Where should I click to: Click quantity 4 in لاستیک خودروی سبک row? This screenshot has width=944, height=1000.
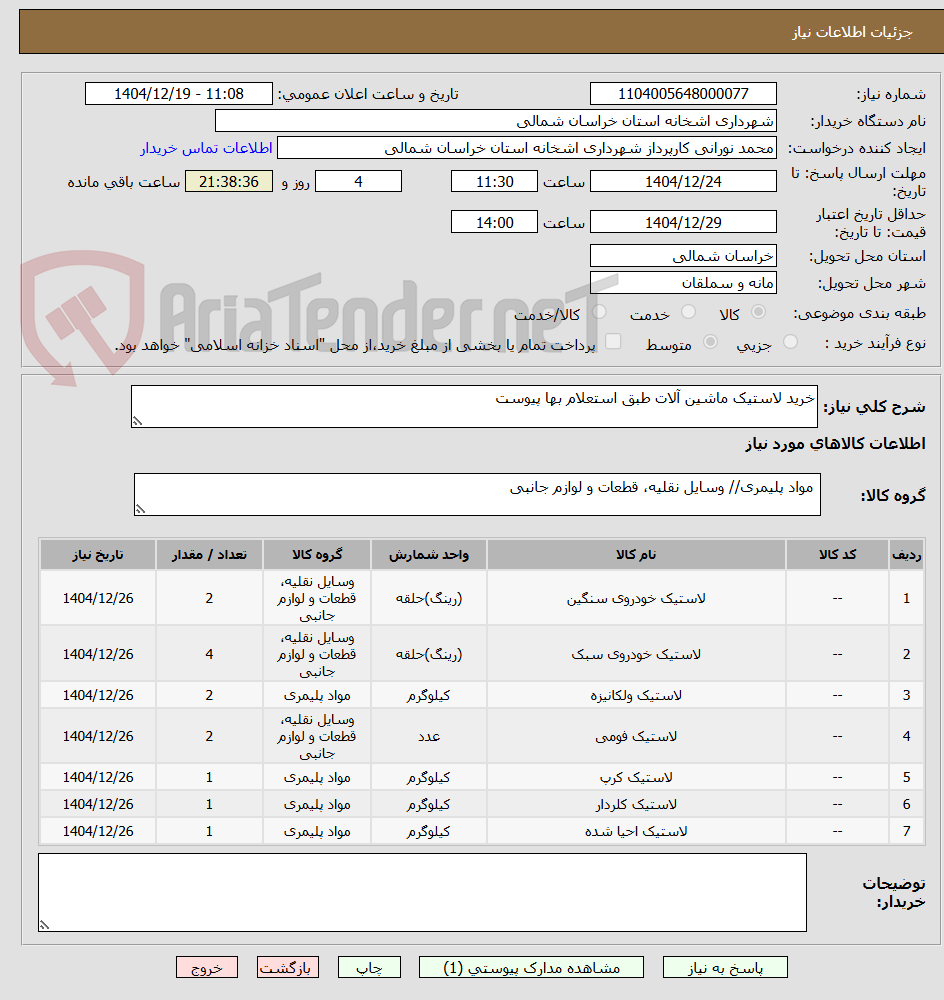pos(209,654)
